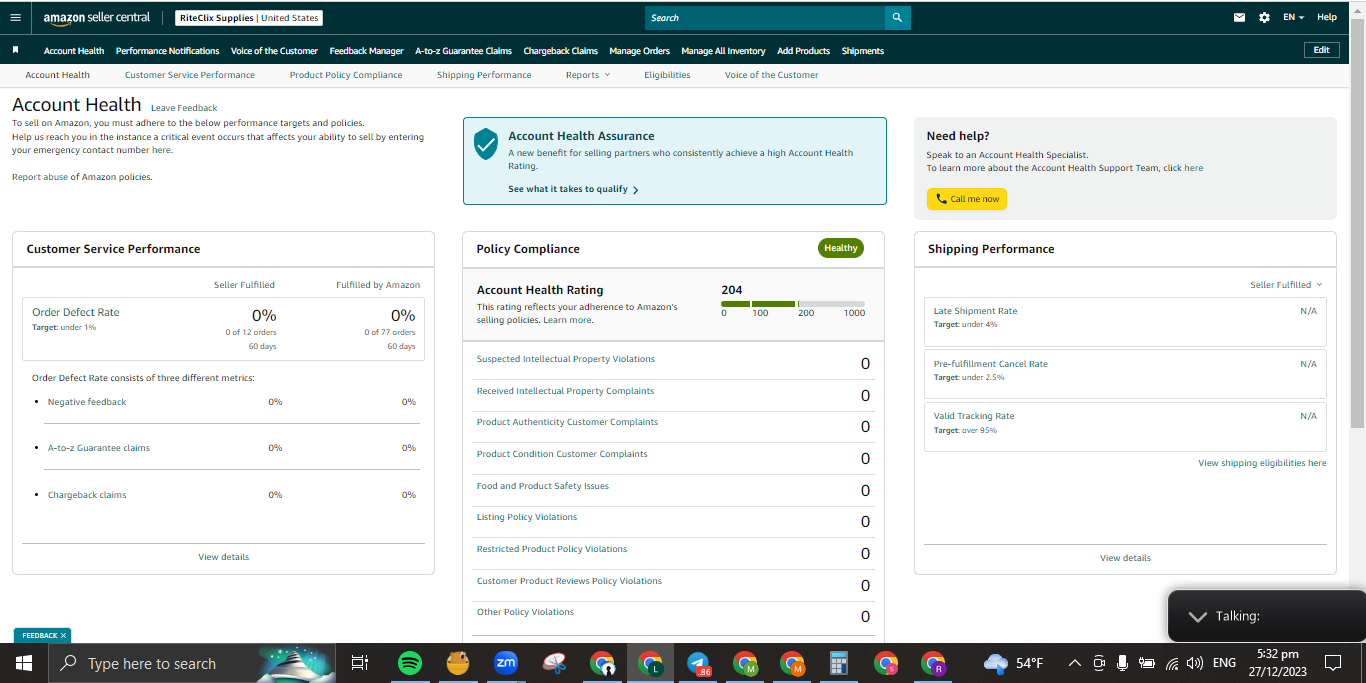Screen dimensions: 1366x683
Task: Open the Zoom app in taskbar
Action: click(505, 663)
